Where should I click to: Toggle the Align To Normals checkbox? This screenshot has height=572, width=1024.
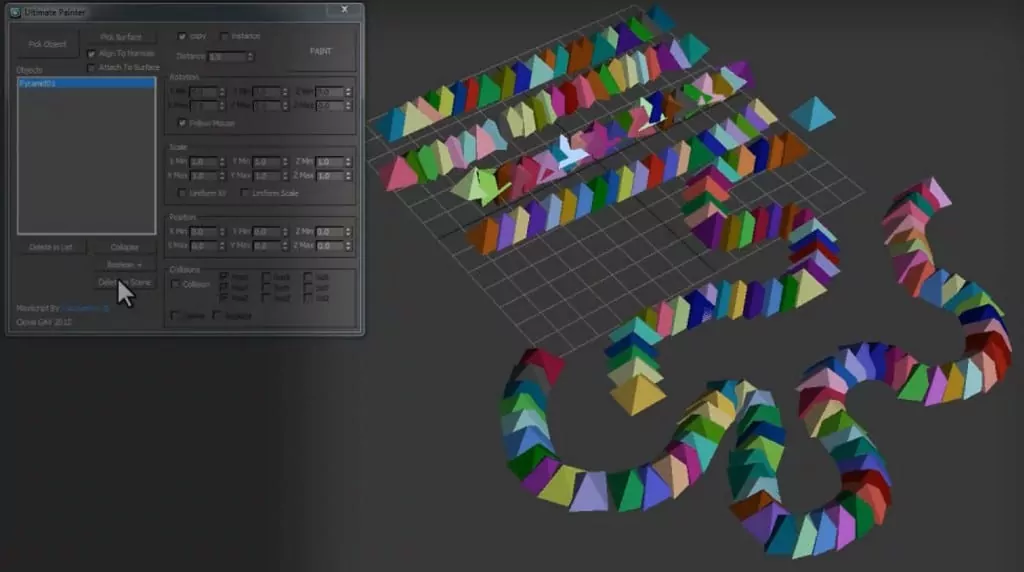[x=92, y=54]
